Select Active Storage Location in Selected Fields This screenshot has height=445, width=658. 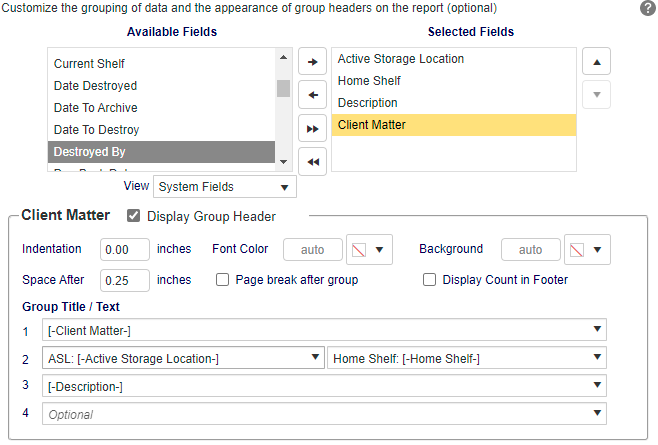454,59
